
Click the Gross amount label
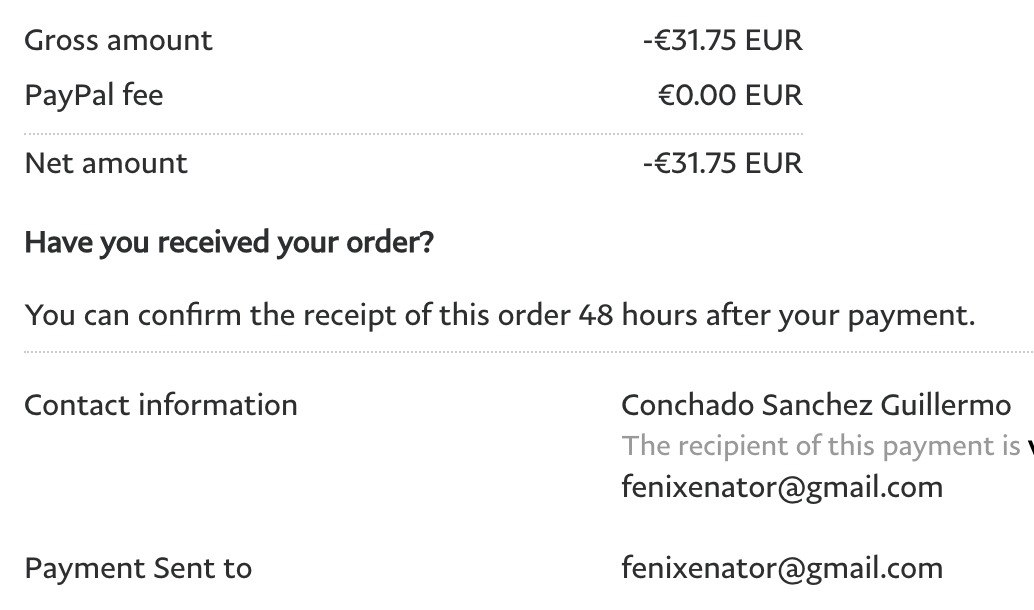point(118,41)
